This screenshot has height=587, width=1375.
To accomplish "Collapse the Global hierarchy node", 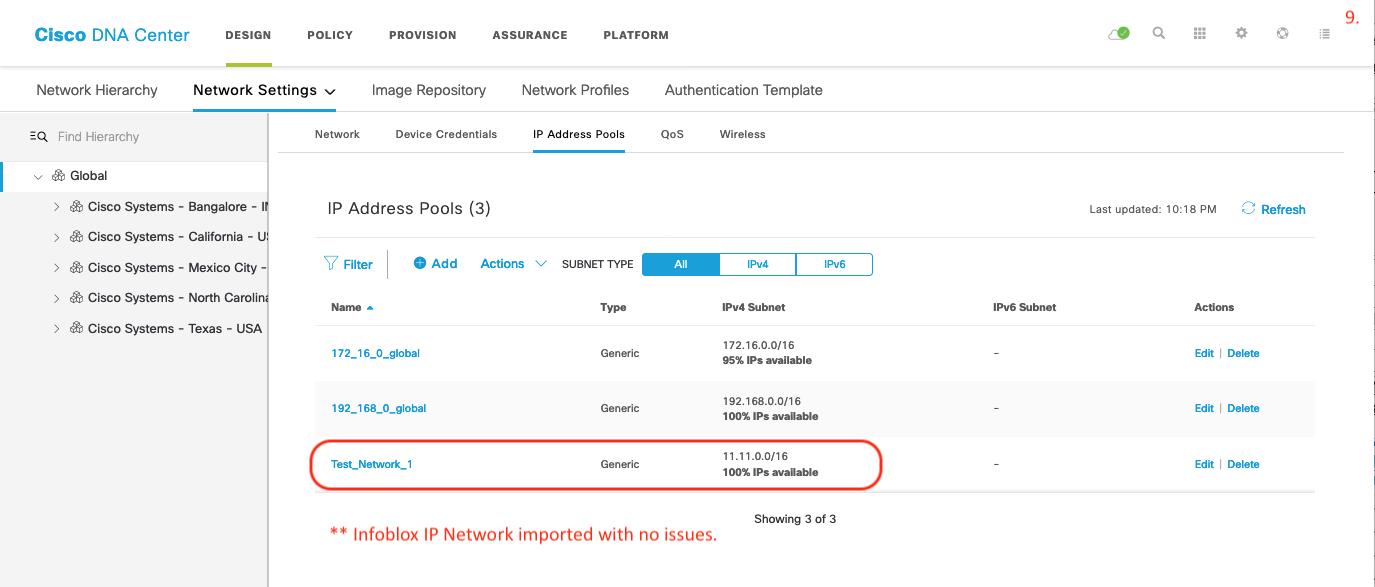I will coord(38,175).
